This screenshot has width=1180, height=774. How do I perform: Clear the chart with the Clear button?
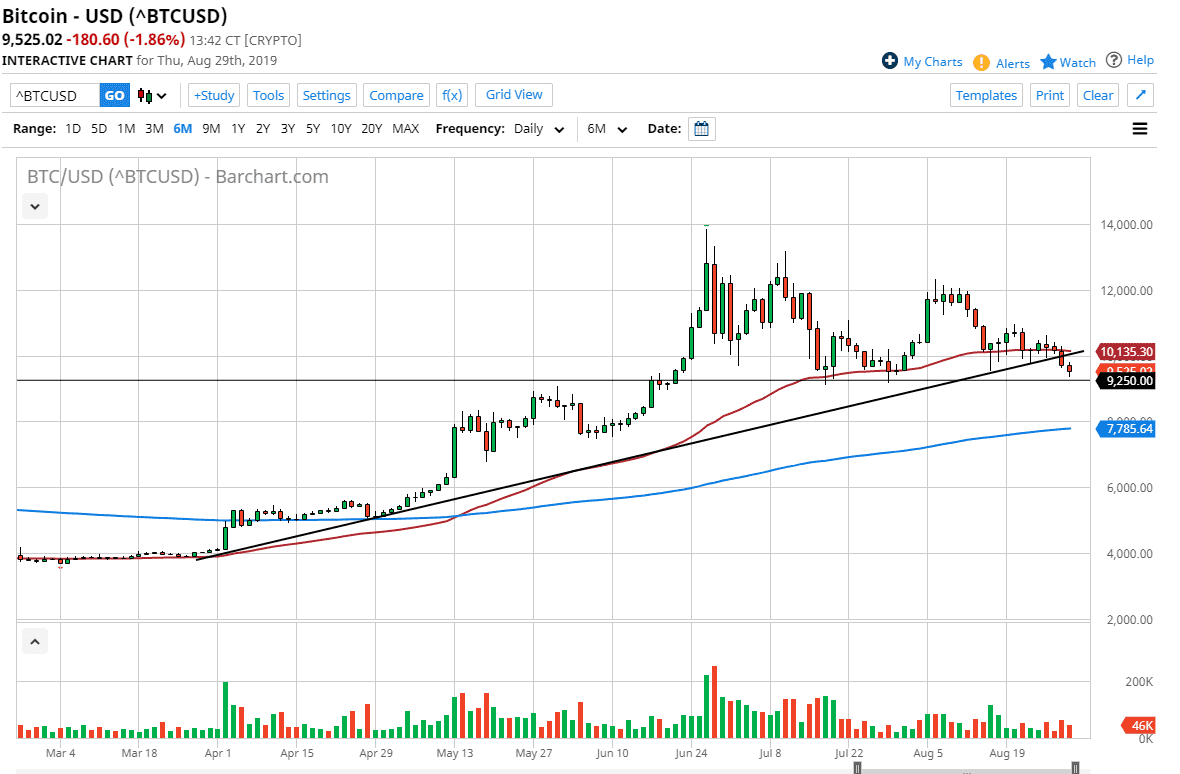click(1097, 94)
